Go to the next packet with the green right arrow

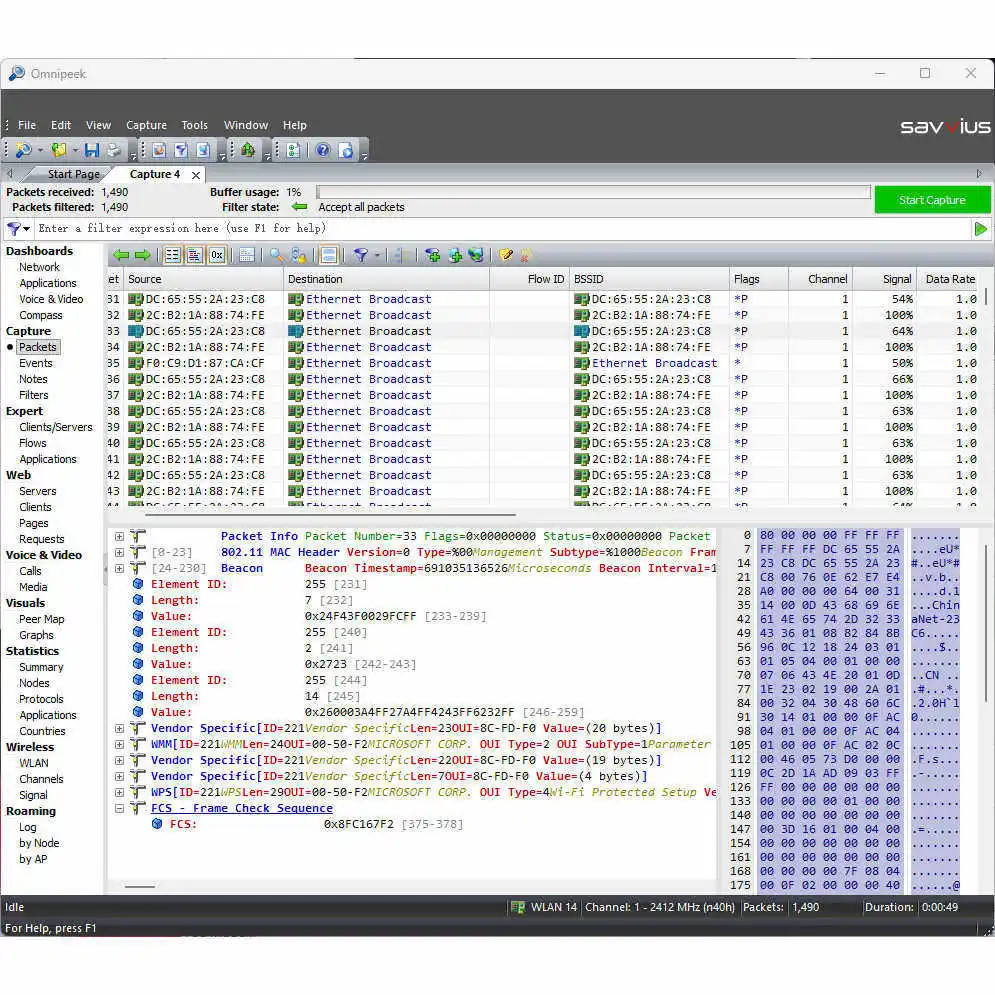(x=143, y=255)
